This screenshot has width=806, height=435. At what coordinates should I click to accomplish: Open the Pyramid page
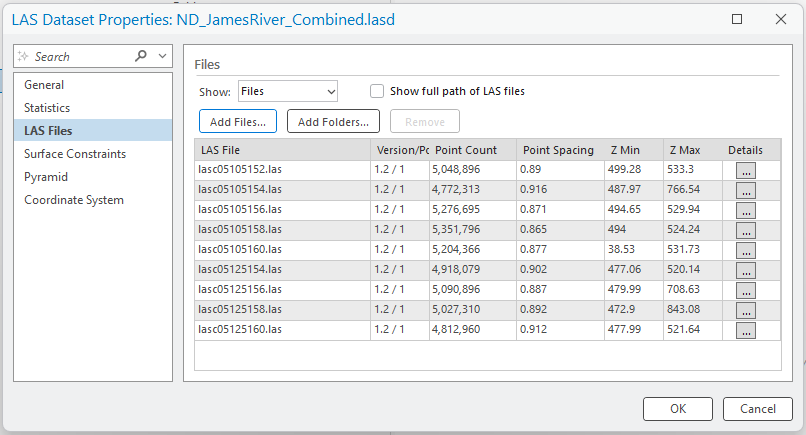(x=93, y=177)
